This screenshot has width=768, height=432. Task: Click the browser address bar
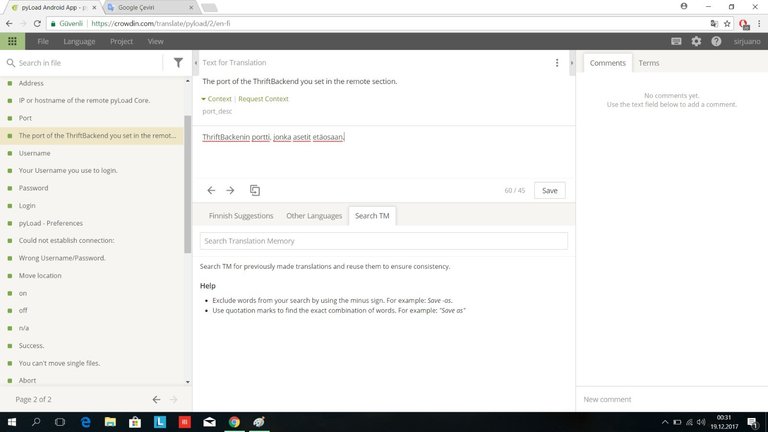tap(377, 24)
